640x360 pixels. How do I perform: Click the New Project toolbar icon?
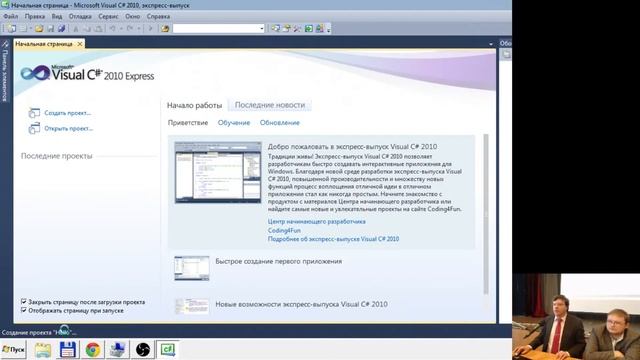click(12, 29)
